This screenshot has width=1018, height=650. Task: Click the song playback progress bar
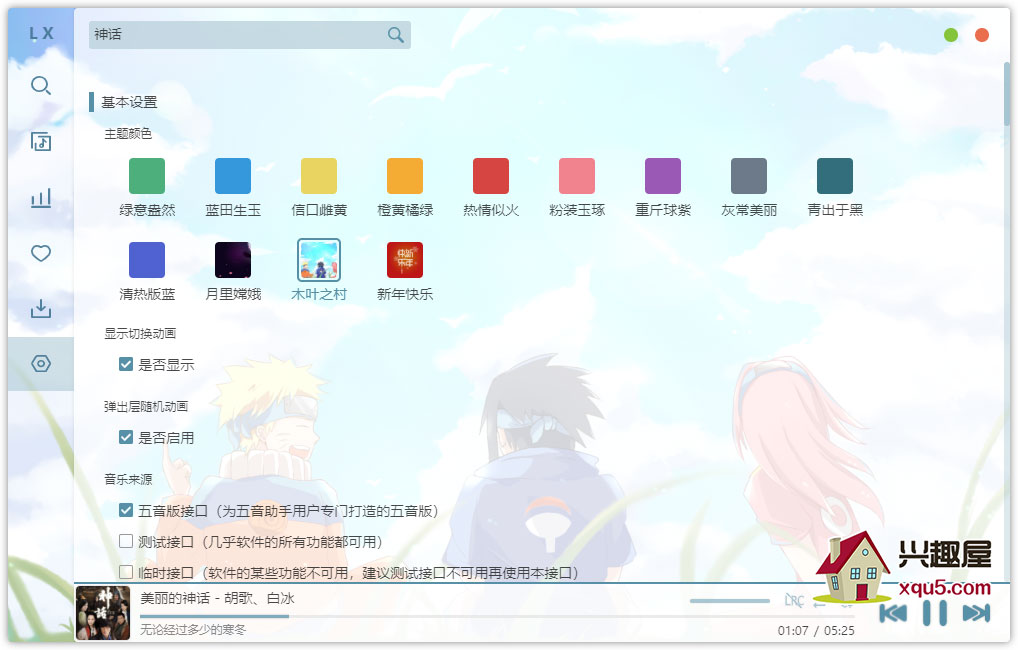[x=497, y=616]
